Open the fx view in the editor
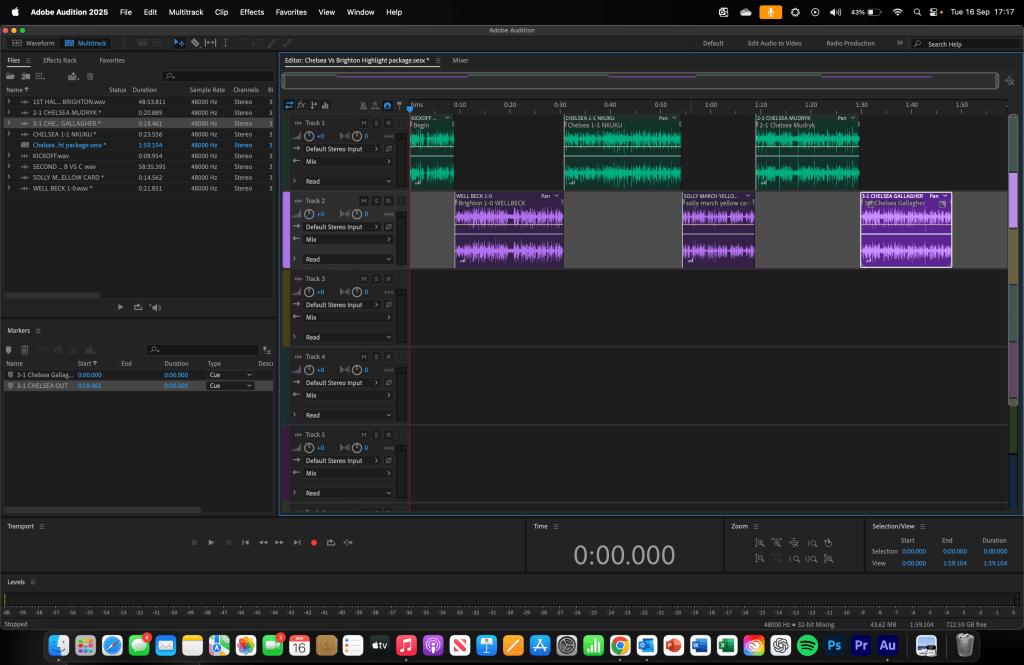This screenshot has width=1024, height=665. coord(301,105)
